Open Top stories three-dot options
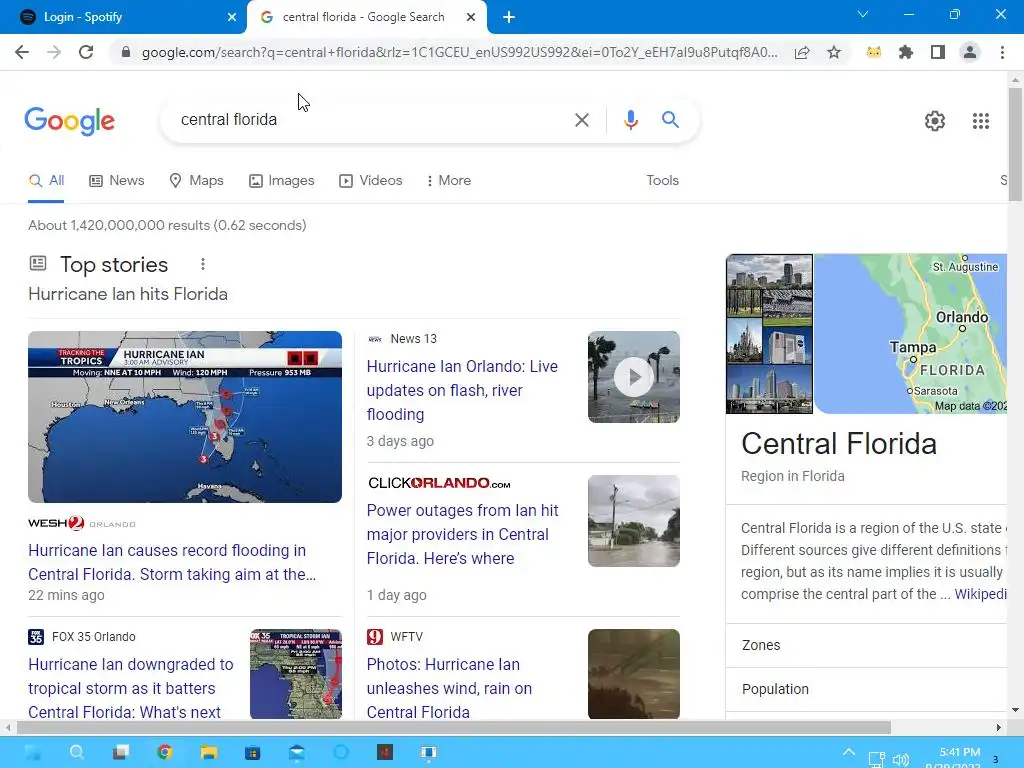Image resolution: width=1024 pixels, height=768 pixels. (202, 264)
